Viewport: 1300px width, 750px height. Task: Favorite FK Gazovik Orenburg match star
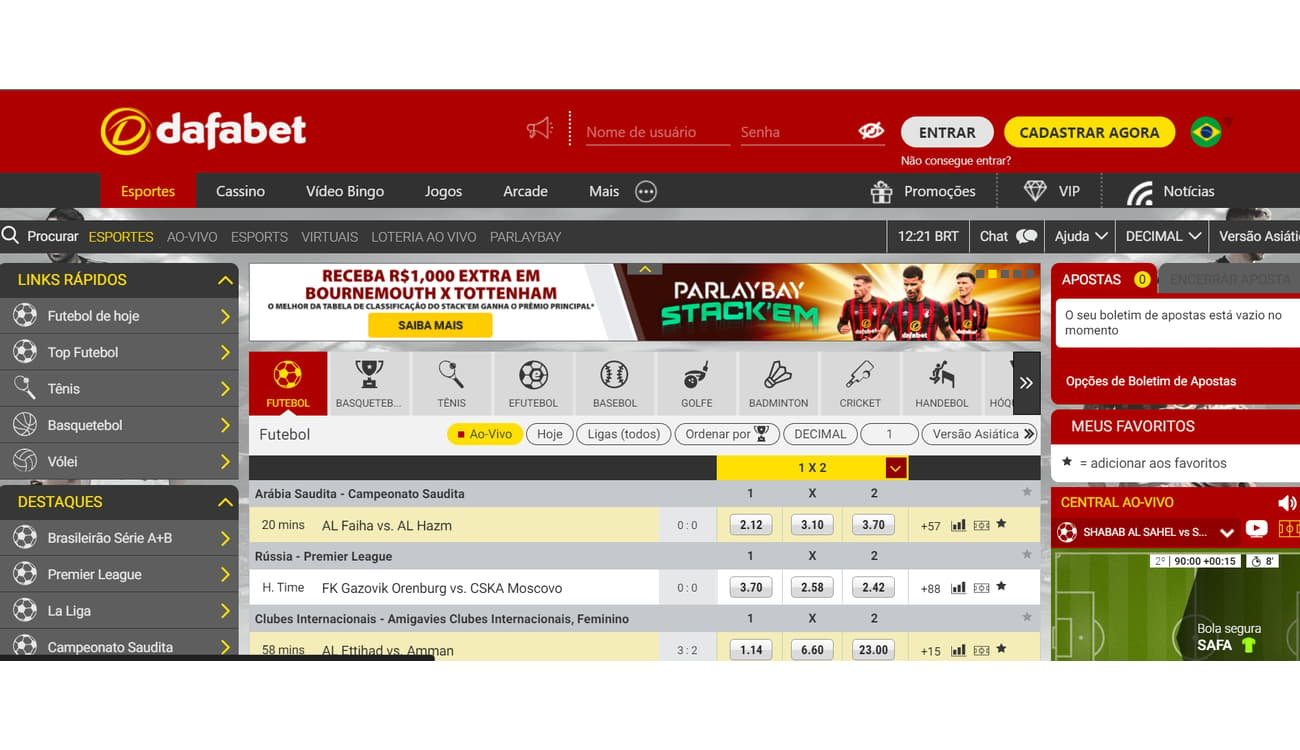pos(1001,587)
